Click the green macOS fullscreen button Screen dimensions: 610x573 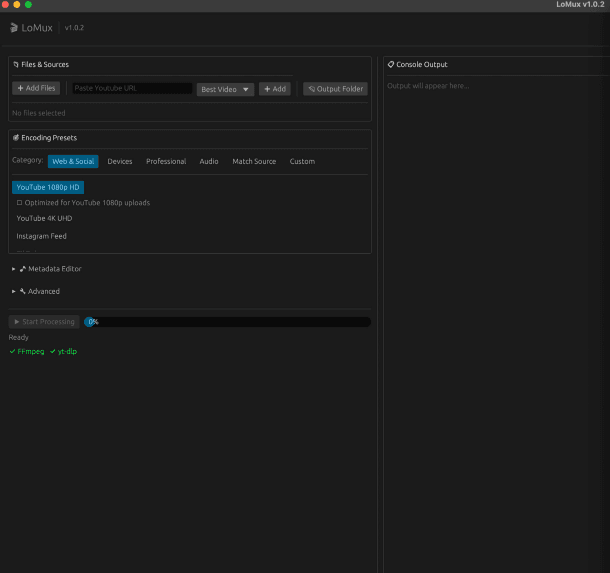point(28,5)
